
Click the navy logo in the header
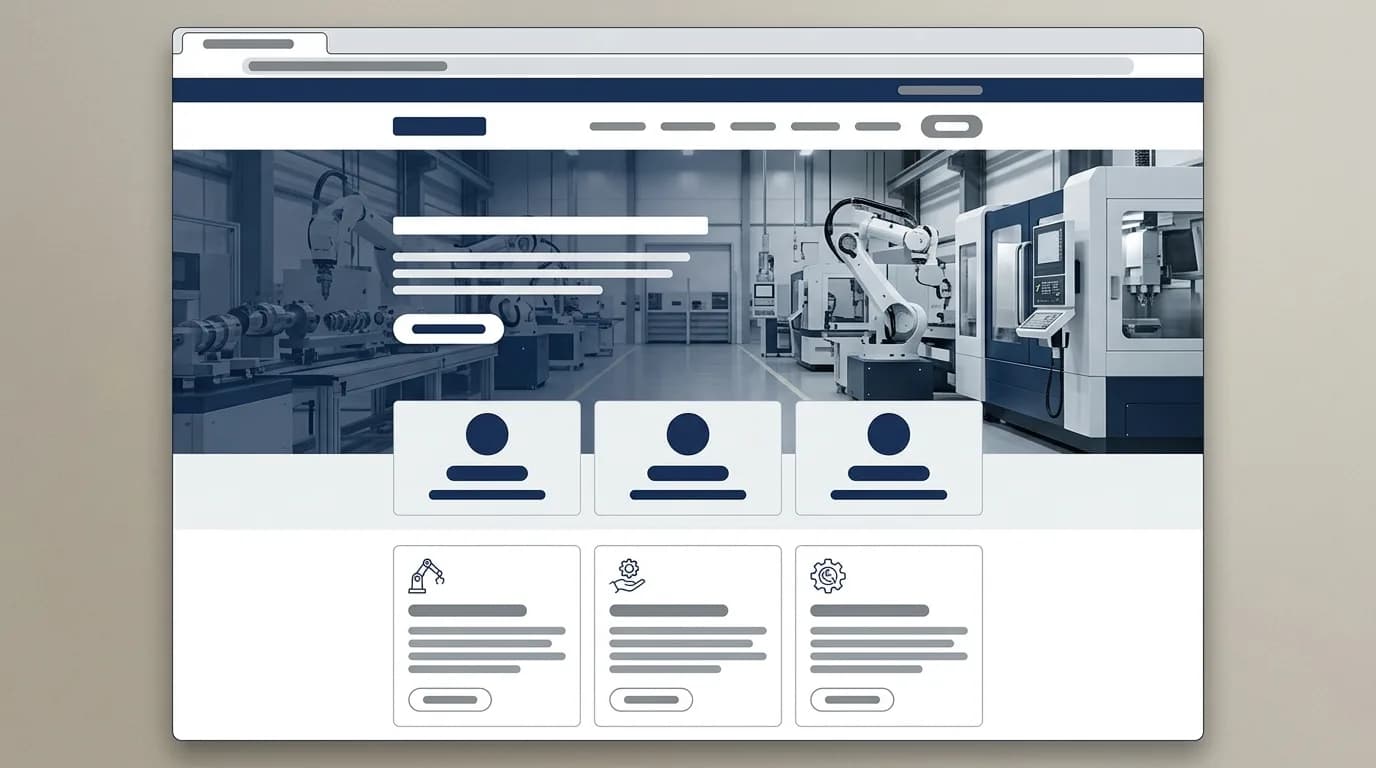pyautogui.click(x=439, y=126)
